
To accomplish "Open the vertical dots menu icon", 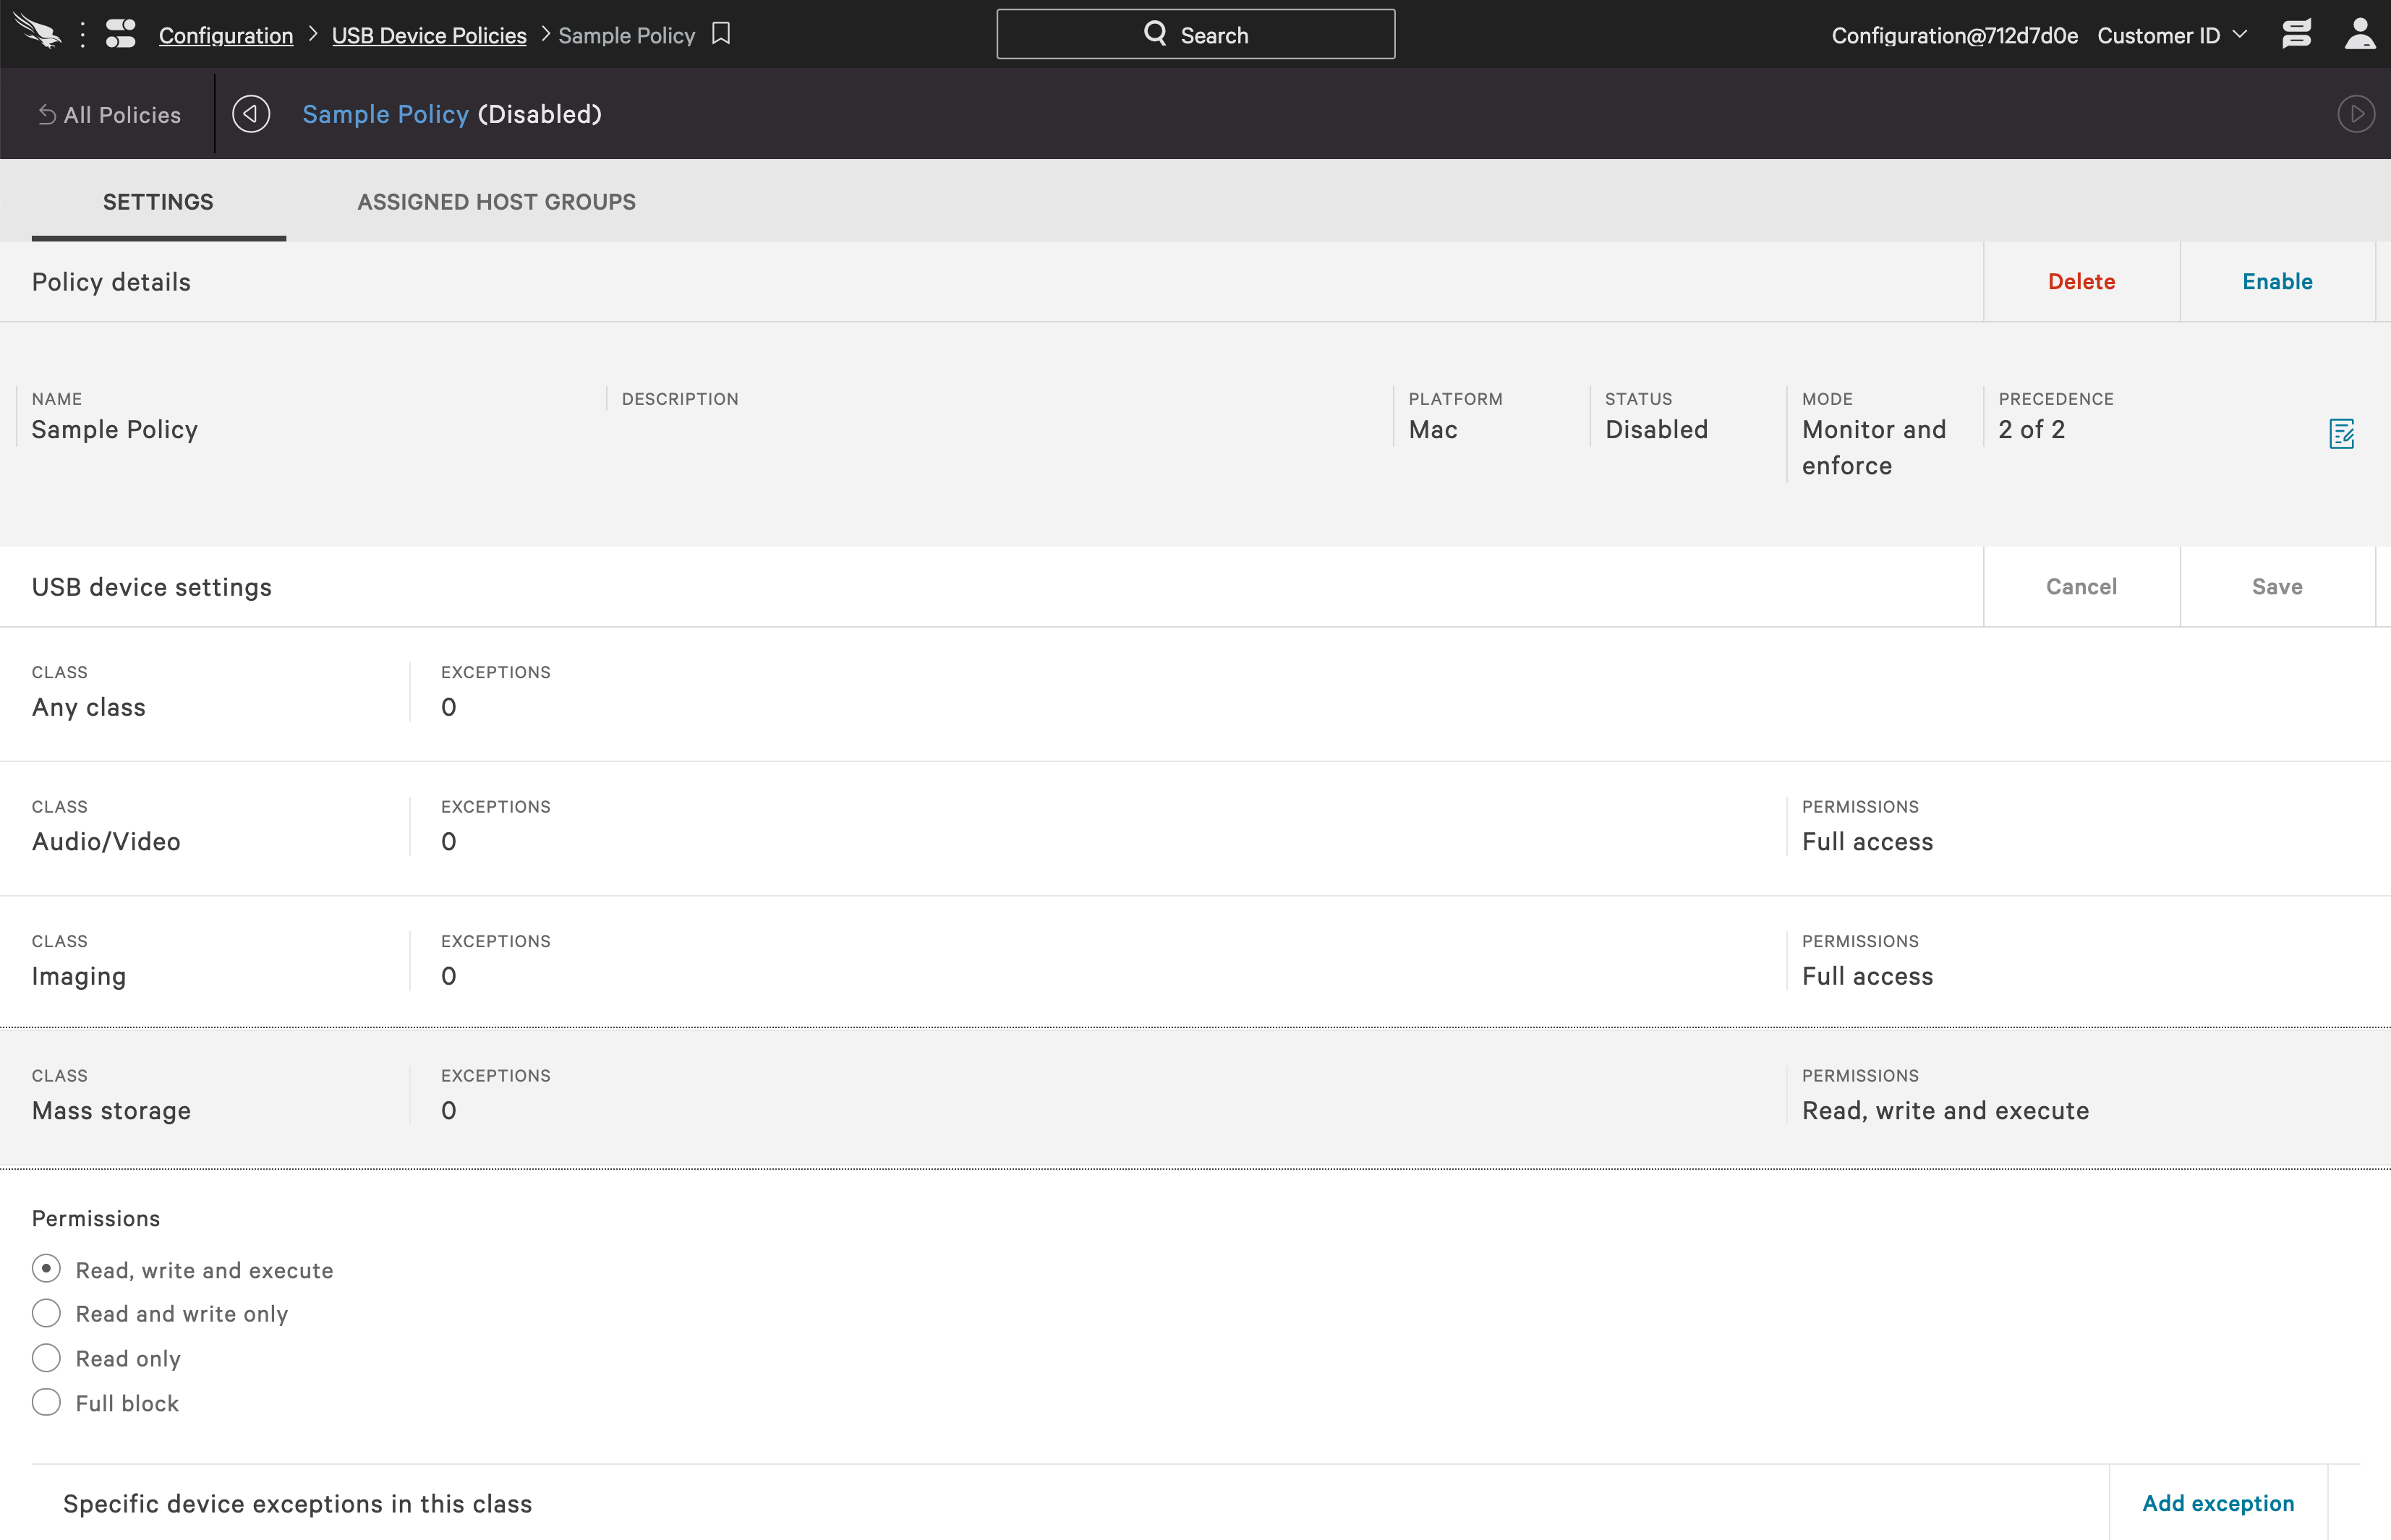I will pos(83,34).
